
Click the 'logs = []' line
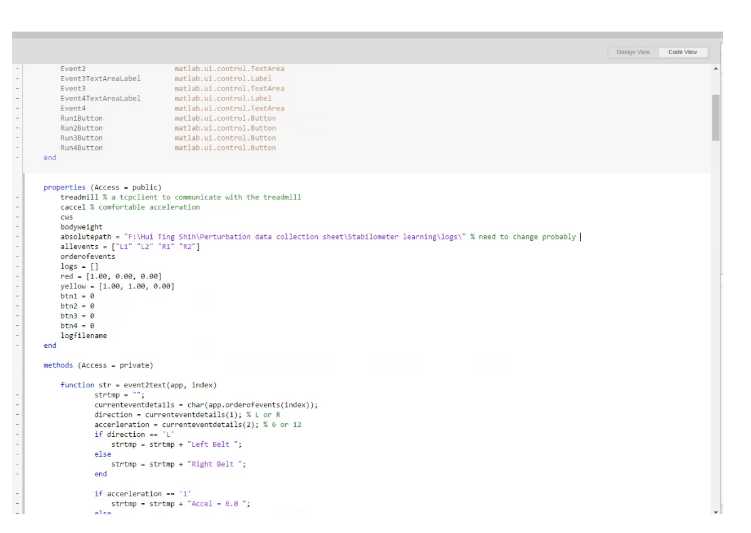point(79,266)
